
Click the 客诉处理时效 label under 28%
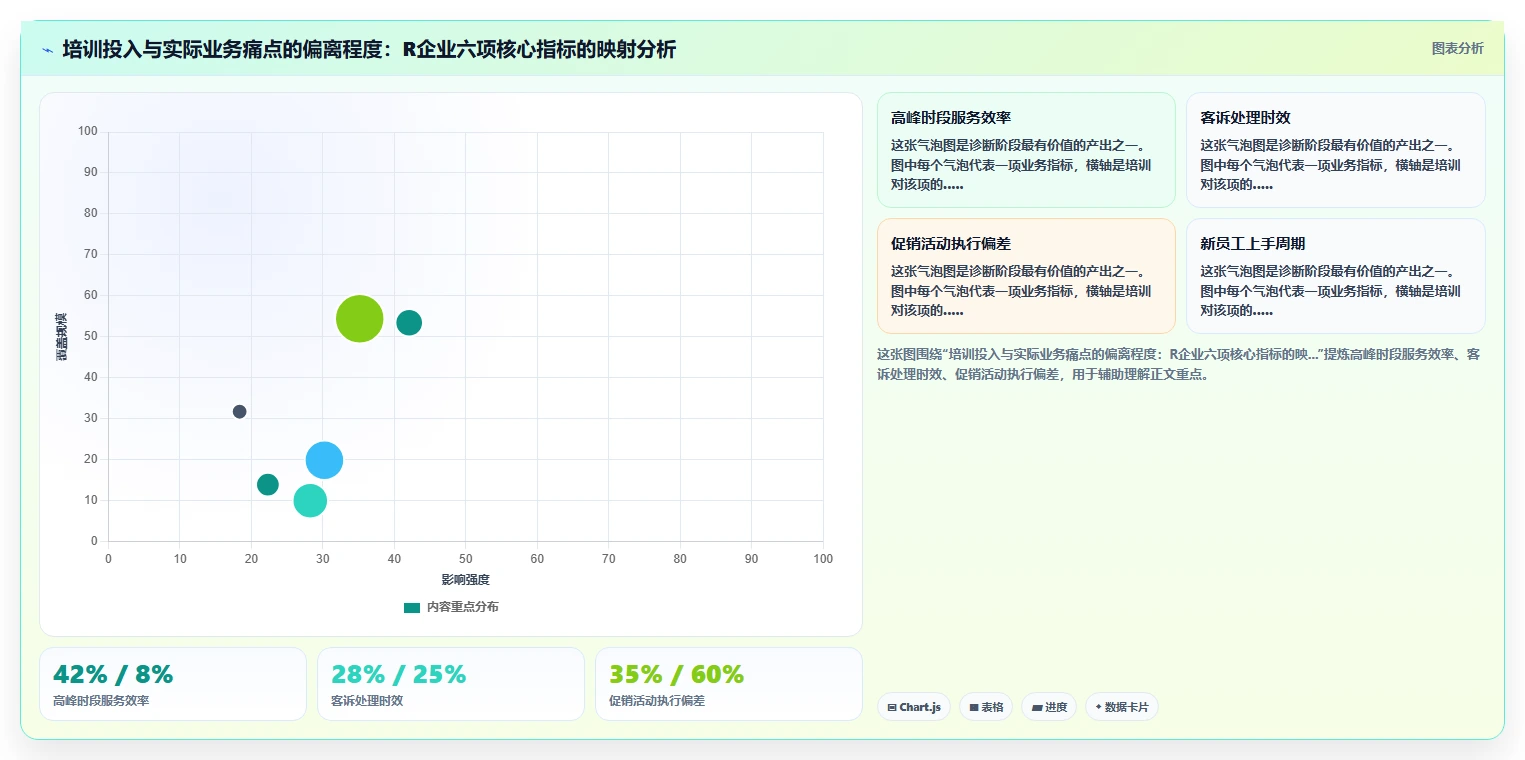coord(367,701)
